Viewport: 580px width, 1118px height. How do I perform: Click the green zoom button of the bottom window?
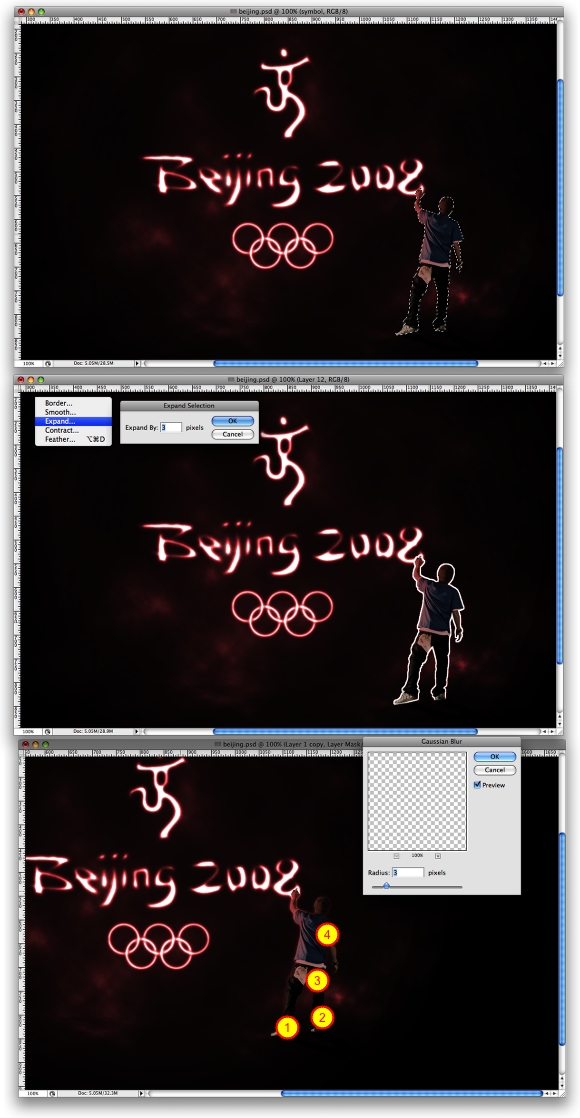[x=44, y=744]
